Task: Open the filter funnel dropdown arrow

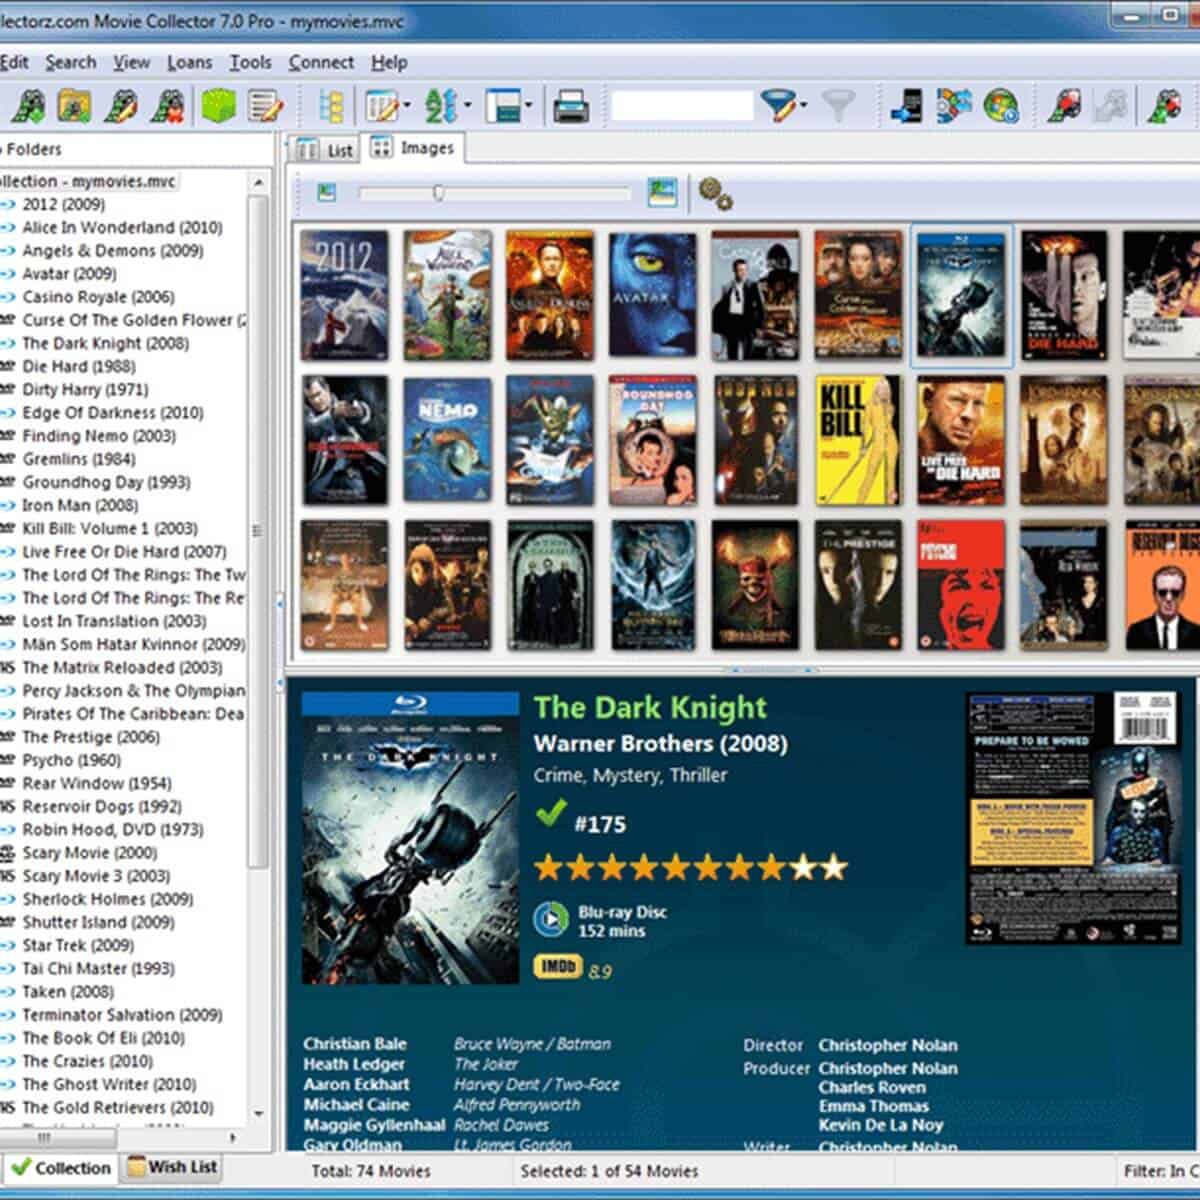Action: [x=802, y=105]
